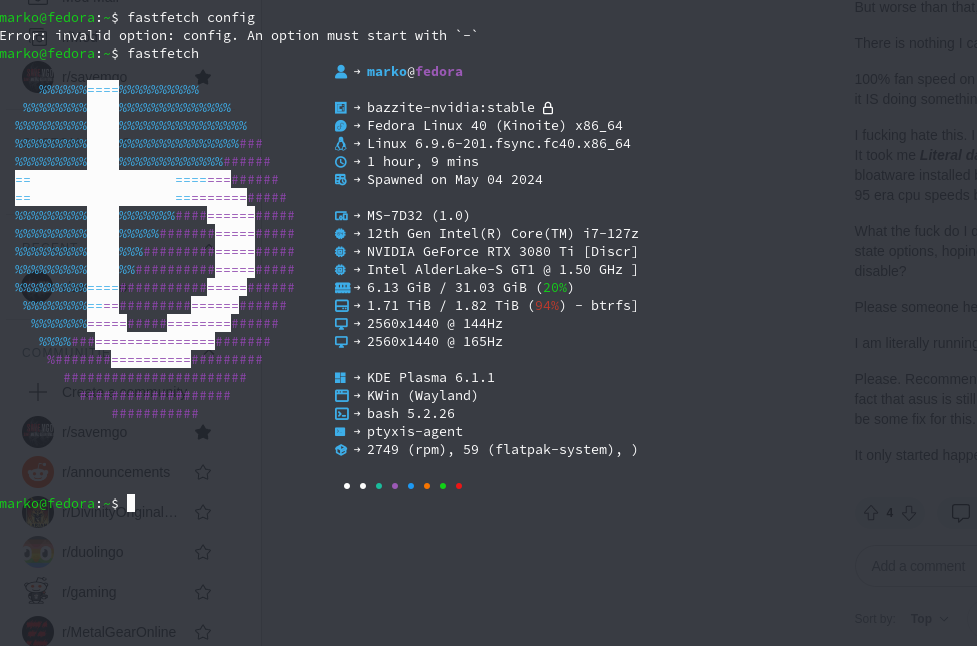This screenshot has width=977, height=647.
Task: Click the user icon beside marko@fedora title
Action: 341,72
